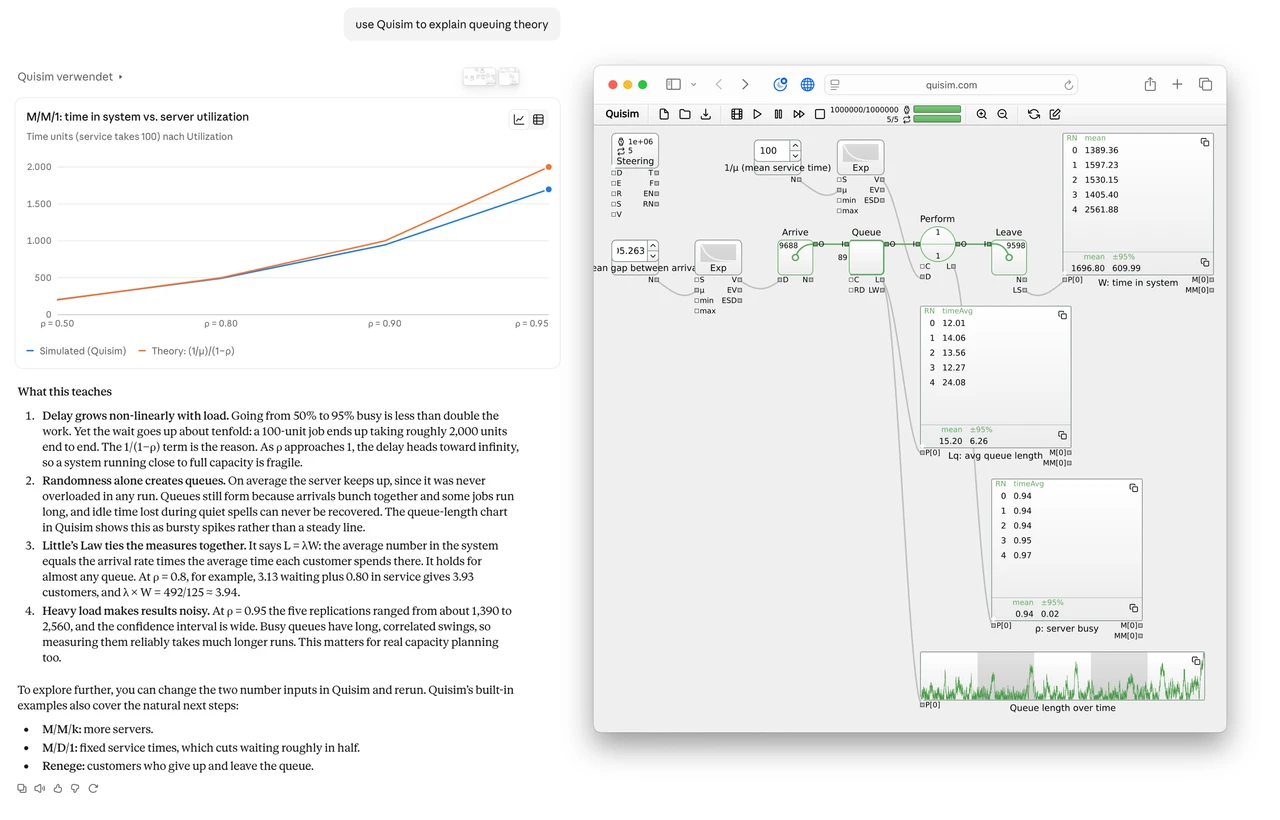The height and width of the screenshot is (820, 1280).
Task: Expand the 'Quisim verwendet' details
Action: tap(70, 77)
